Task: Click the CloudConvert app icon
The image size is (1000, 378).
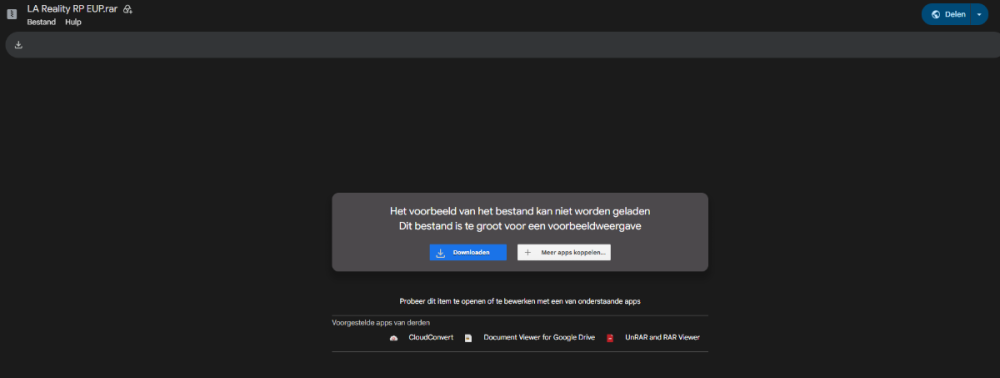Action: click(394, 338)
